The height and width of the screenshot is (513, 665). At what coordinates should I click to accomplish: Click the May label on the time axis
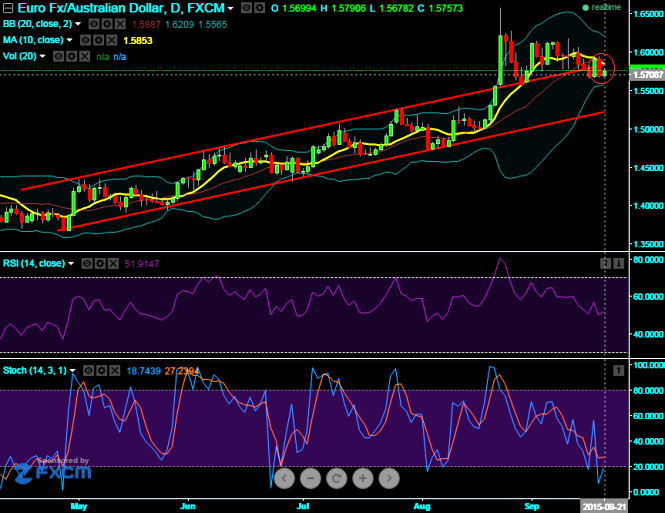(79, 506)
